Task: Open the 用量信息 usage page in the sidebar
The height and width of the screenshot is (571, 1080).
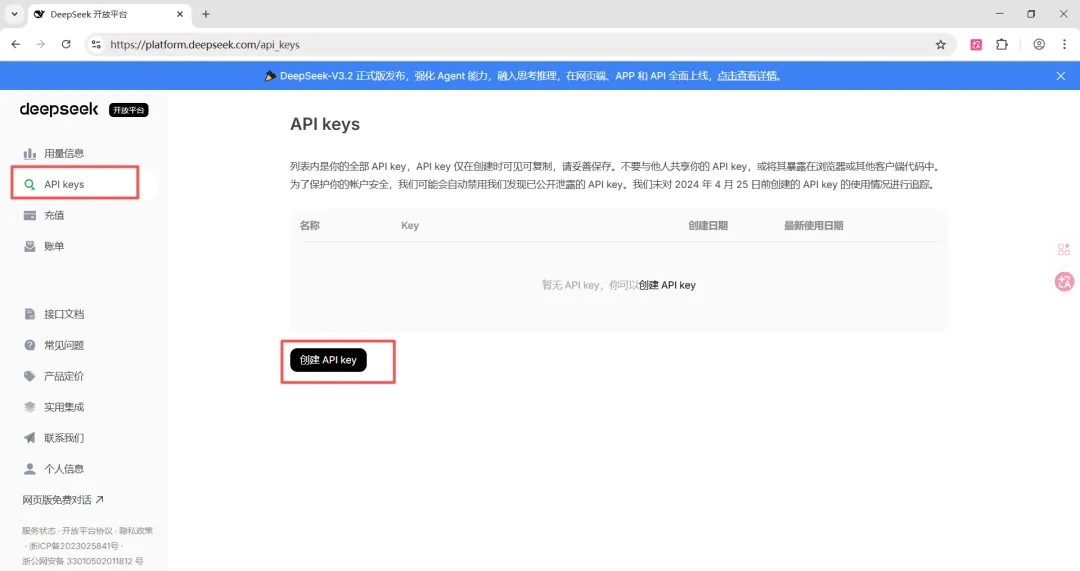Action: [x=63, y=154]
